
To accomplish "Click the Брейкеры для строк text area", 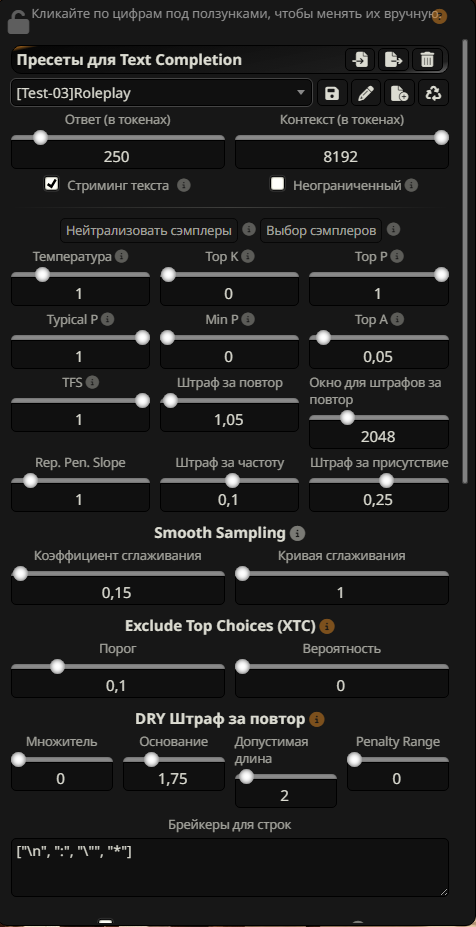I will pos(229,867).
